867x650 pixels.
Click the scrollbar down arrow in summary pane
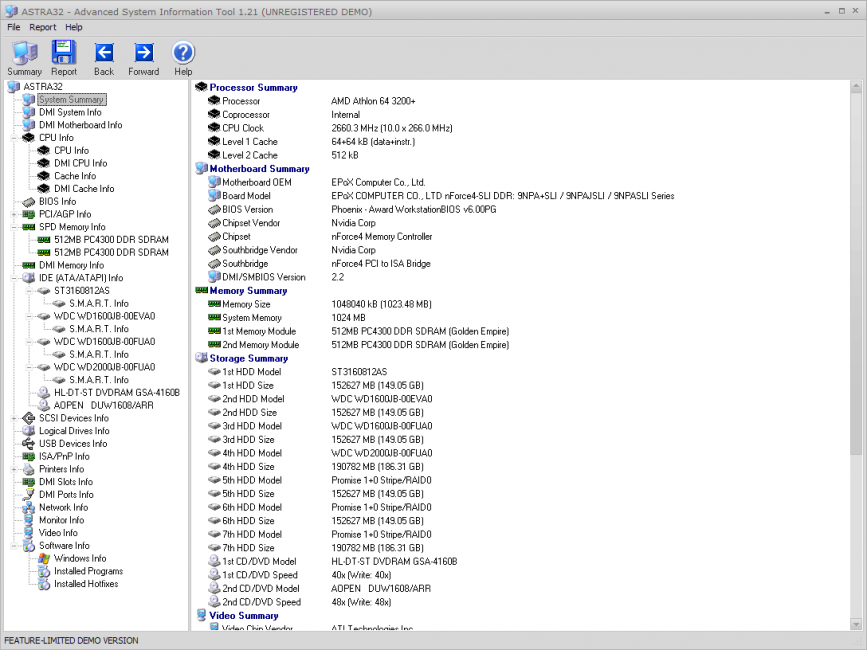pos(856,625)
